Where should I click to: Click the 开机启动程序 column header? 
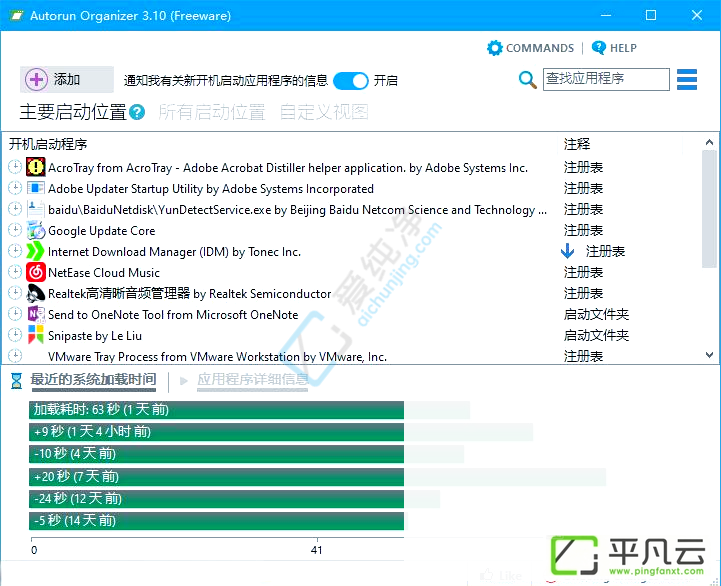[x=48, y=144]
